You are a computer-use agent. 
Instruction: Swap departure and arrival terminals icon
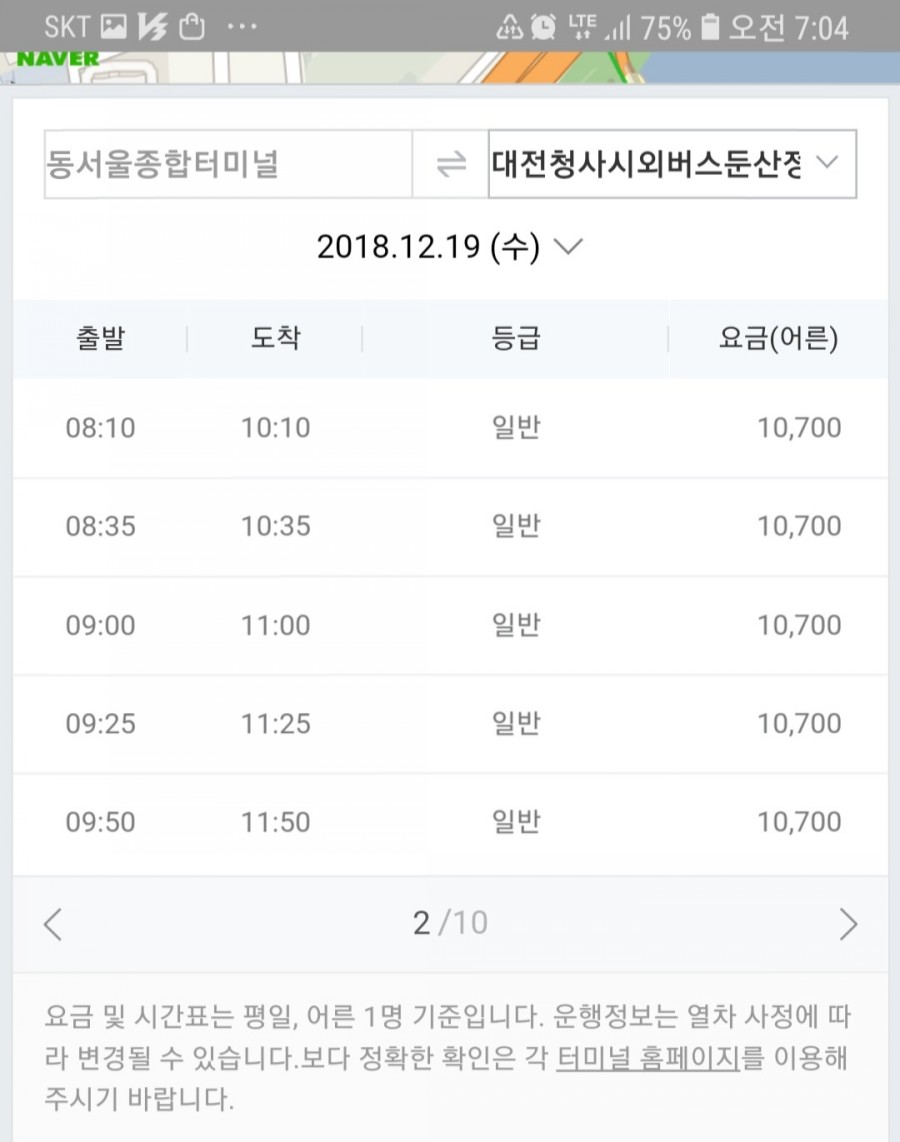451,164
